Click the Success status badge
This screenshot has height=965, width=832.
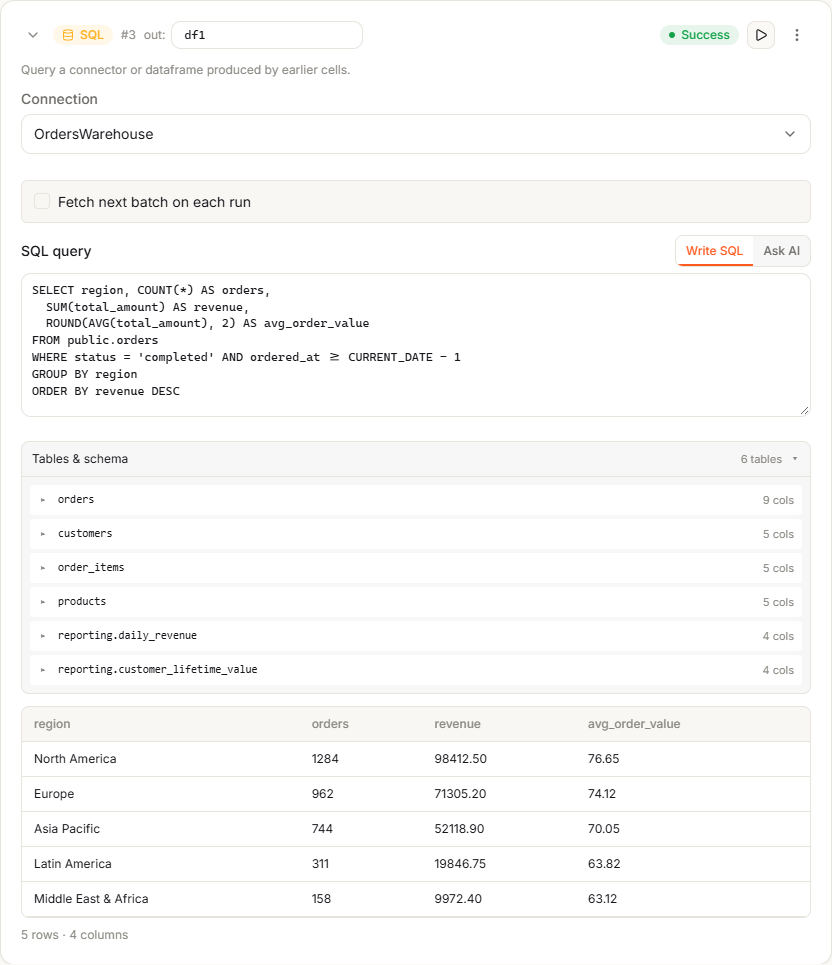click(699, 35)
